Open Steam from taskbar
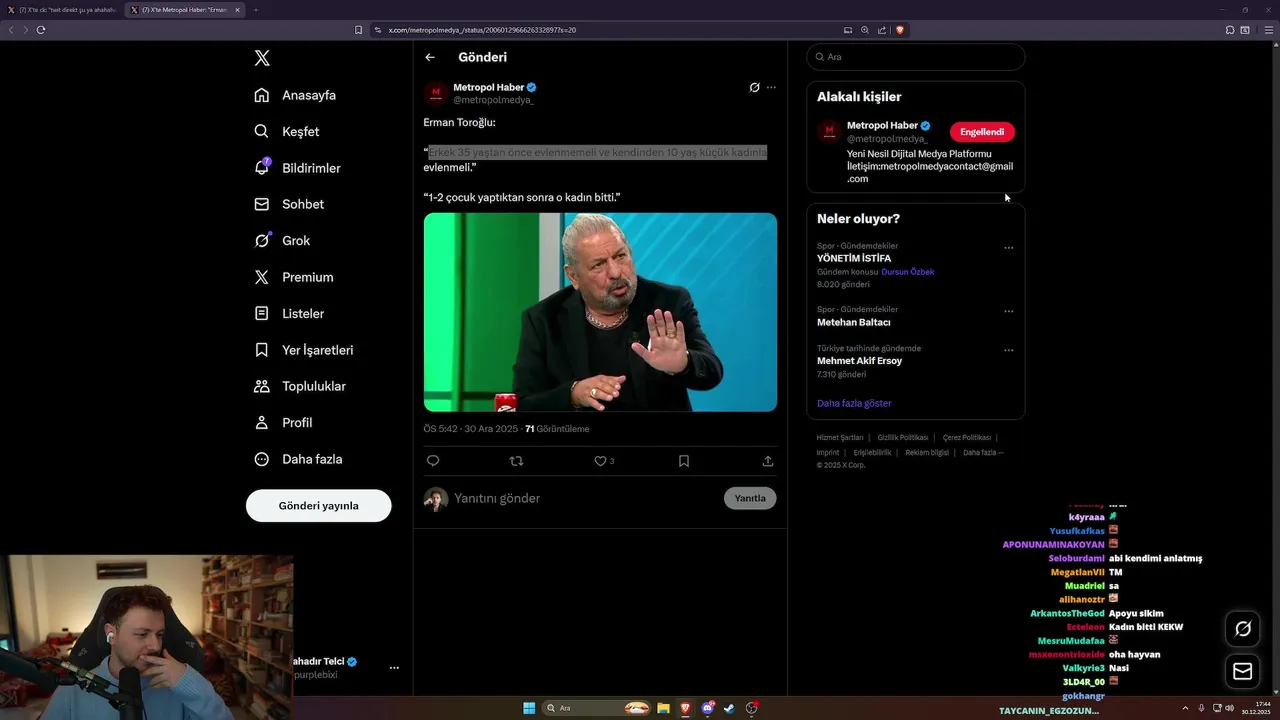Screen dimensions: 1280x720 pos(729,708)
